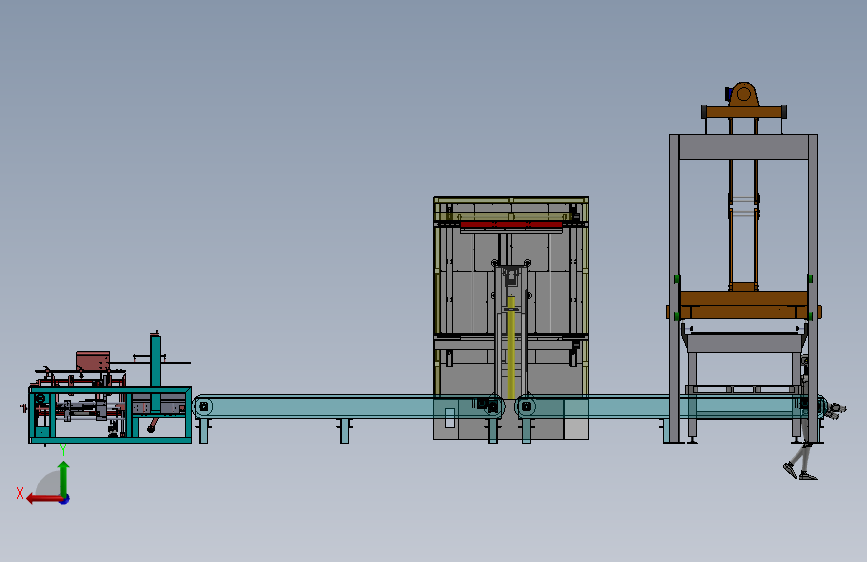Select the gray top crossbeam of the gantry frame

coord(743,147)
